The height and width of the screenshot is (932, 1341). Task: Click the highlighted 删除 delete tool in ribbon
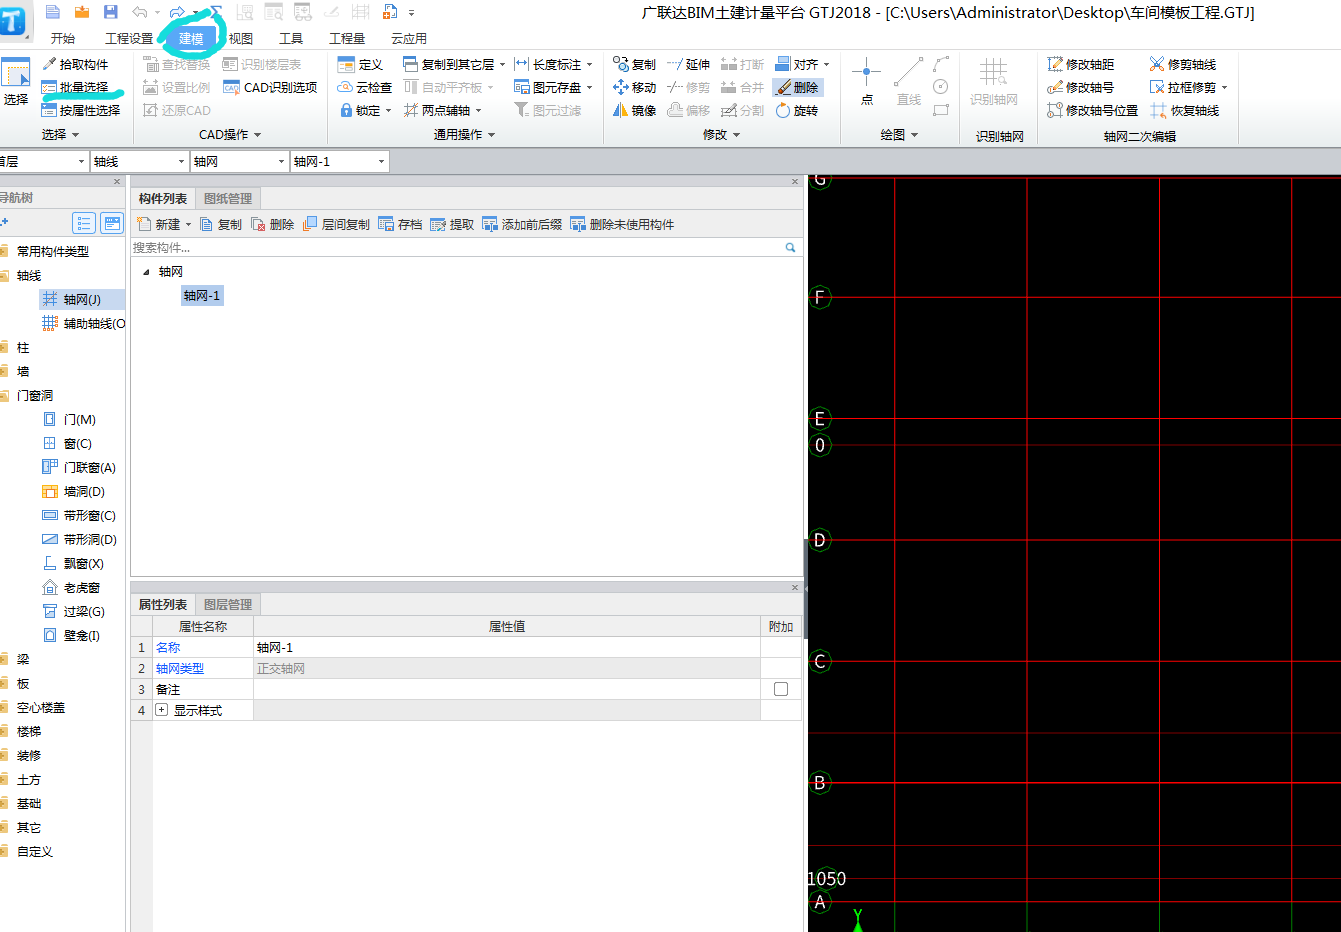(797, 87)
